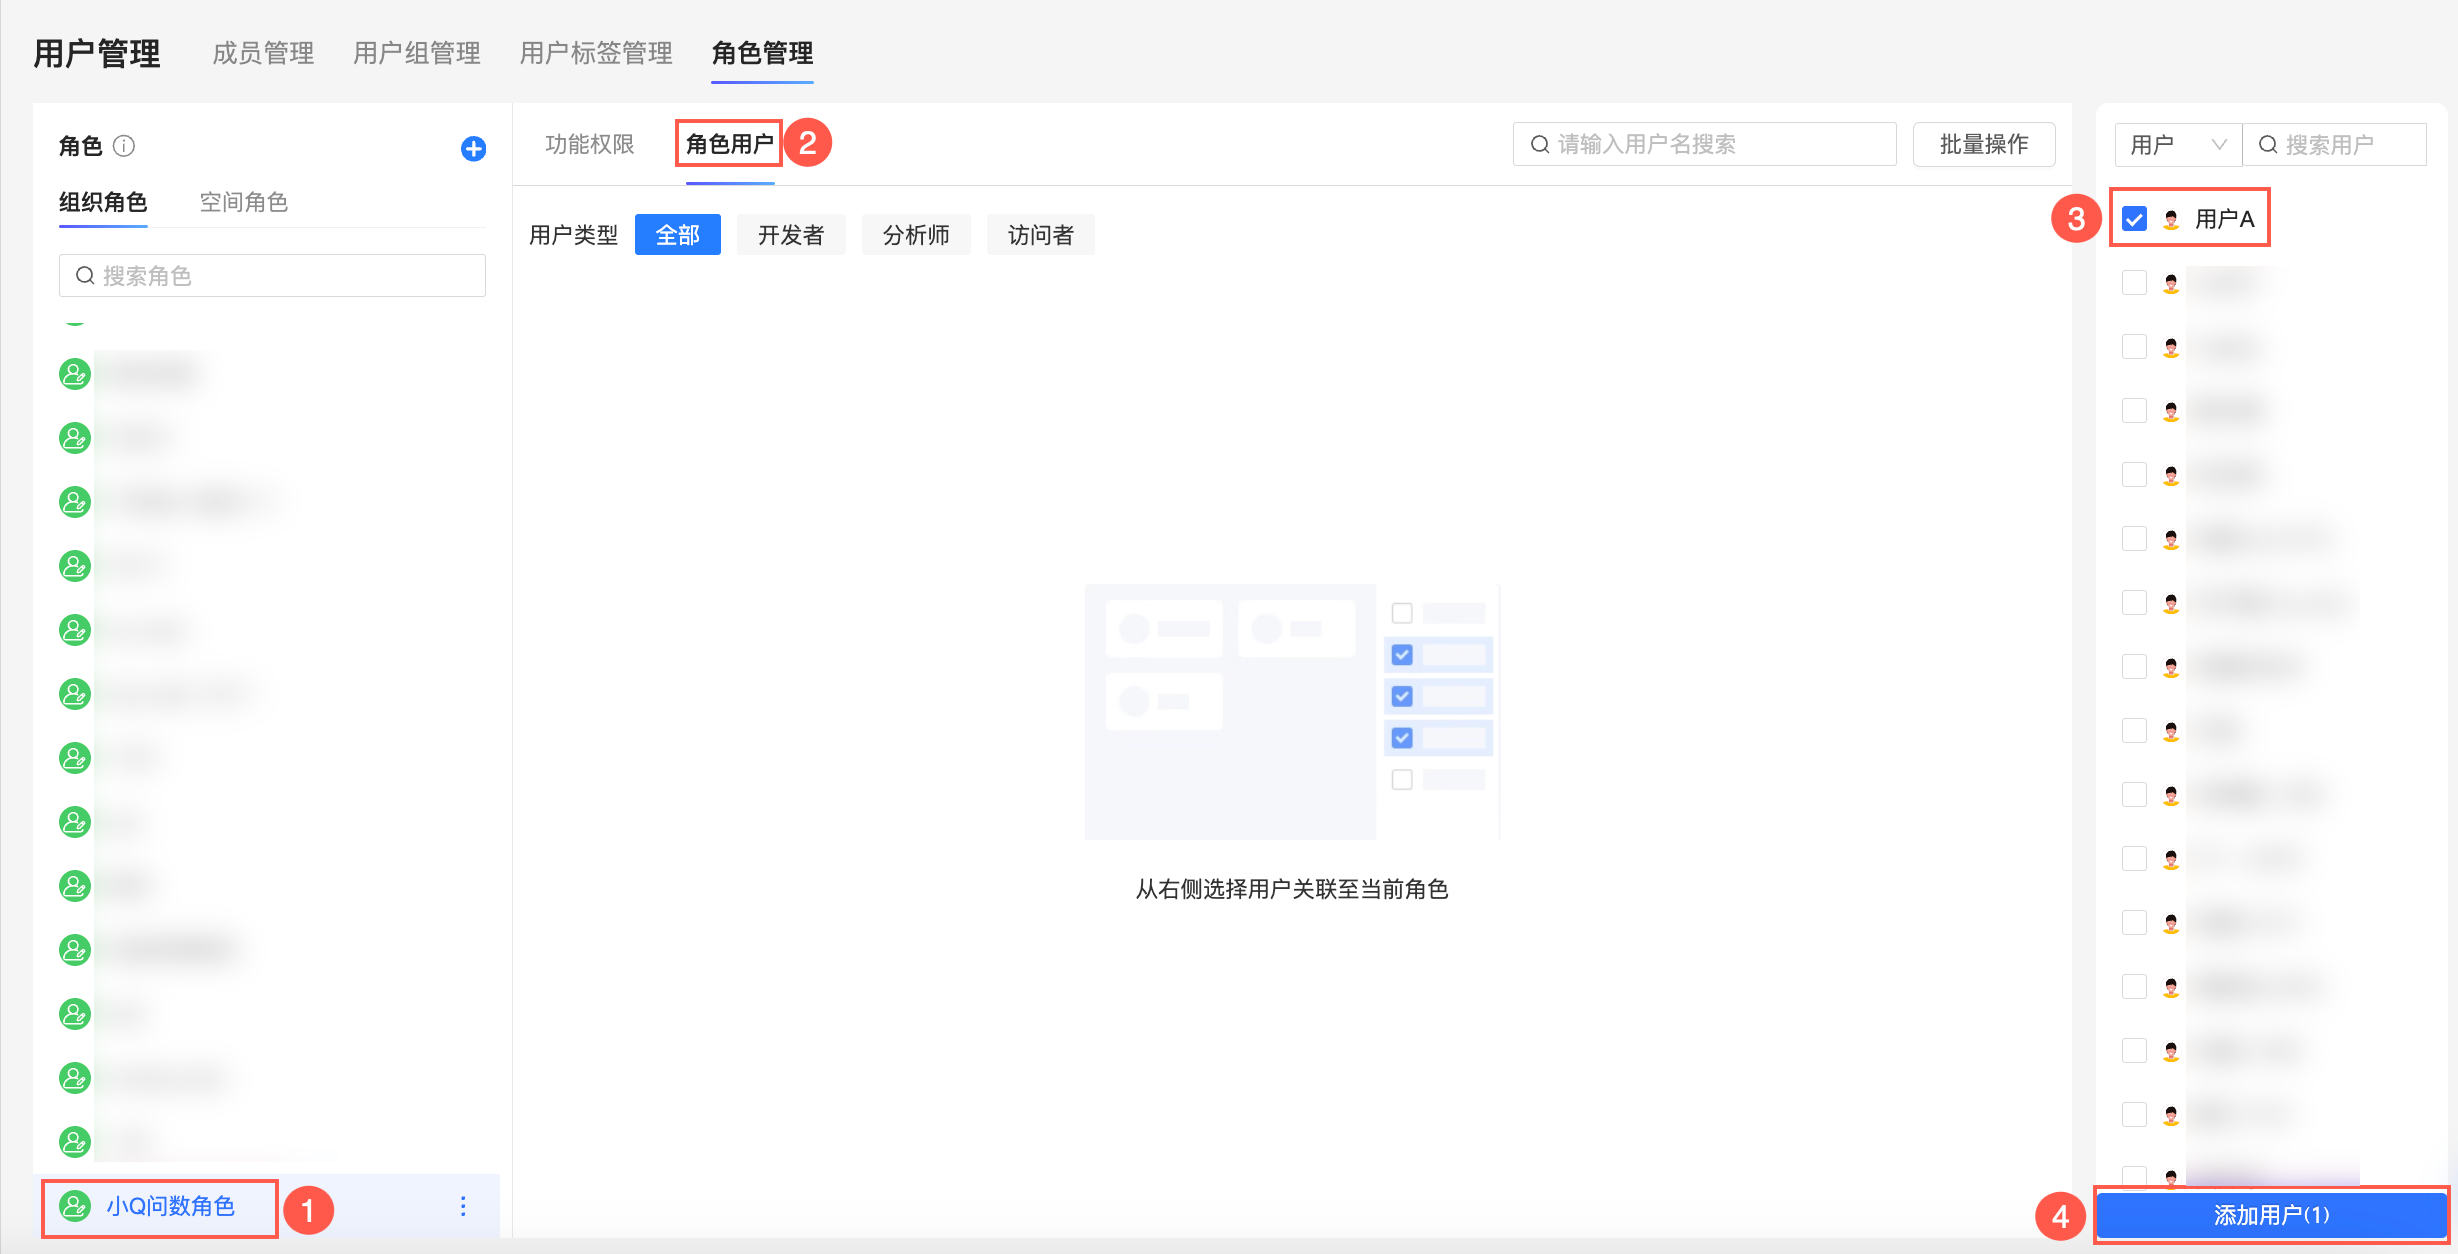2458x1254 pixels.
Task: Click the green role icon of 小Q问数角色
Action: click(x=75, y=1206)
